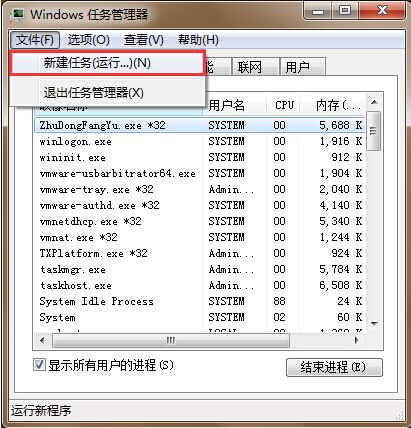
Task: Click the vertical scrollbar up arrow
Action: pos(374,102)
